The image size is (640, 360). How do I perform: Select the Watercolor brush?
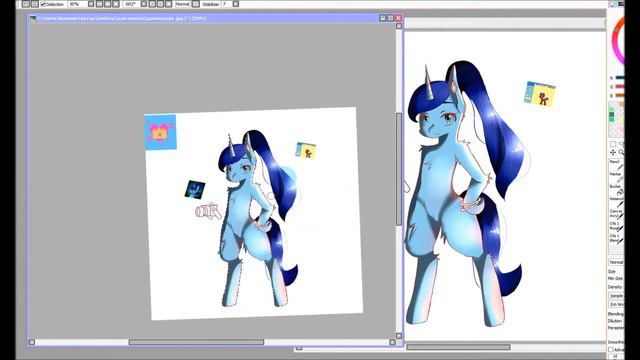click(616, 202)
